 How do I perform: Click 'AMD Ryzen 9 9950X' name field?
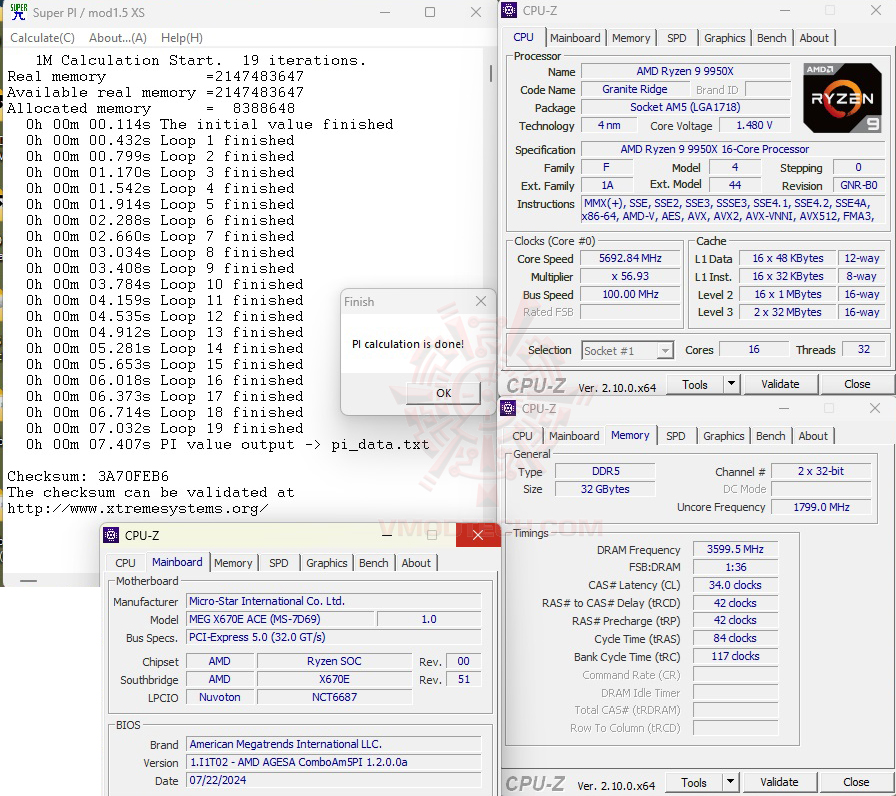click(x=685, y=71)
